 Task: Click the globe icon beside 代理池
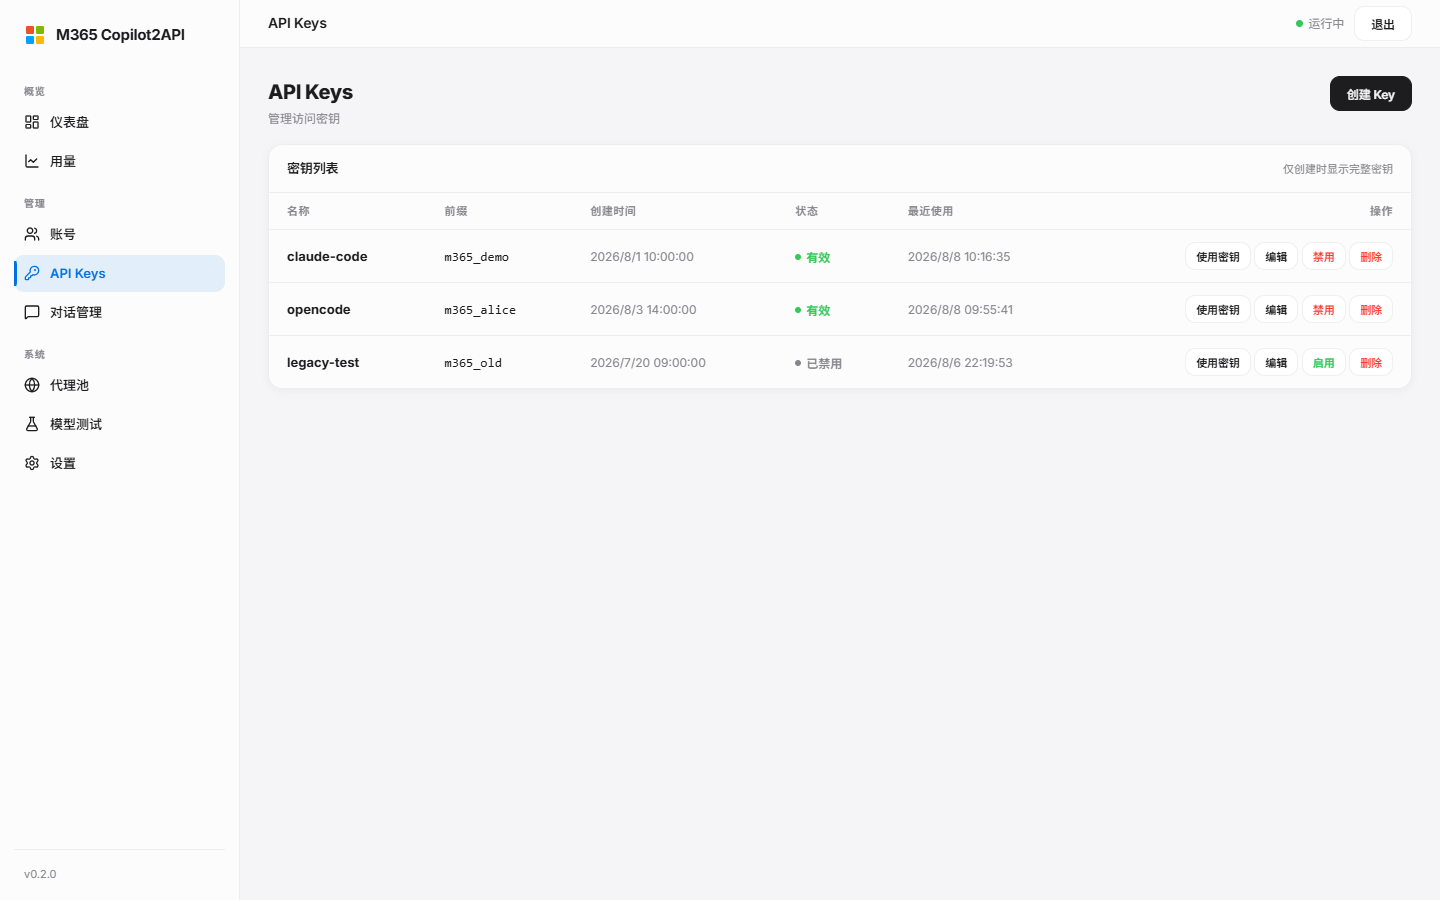point(32,385)
